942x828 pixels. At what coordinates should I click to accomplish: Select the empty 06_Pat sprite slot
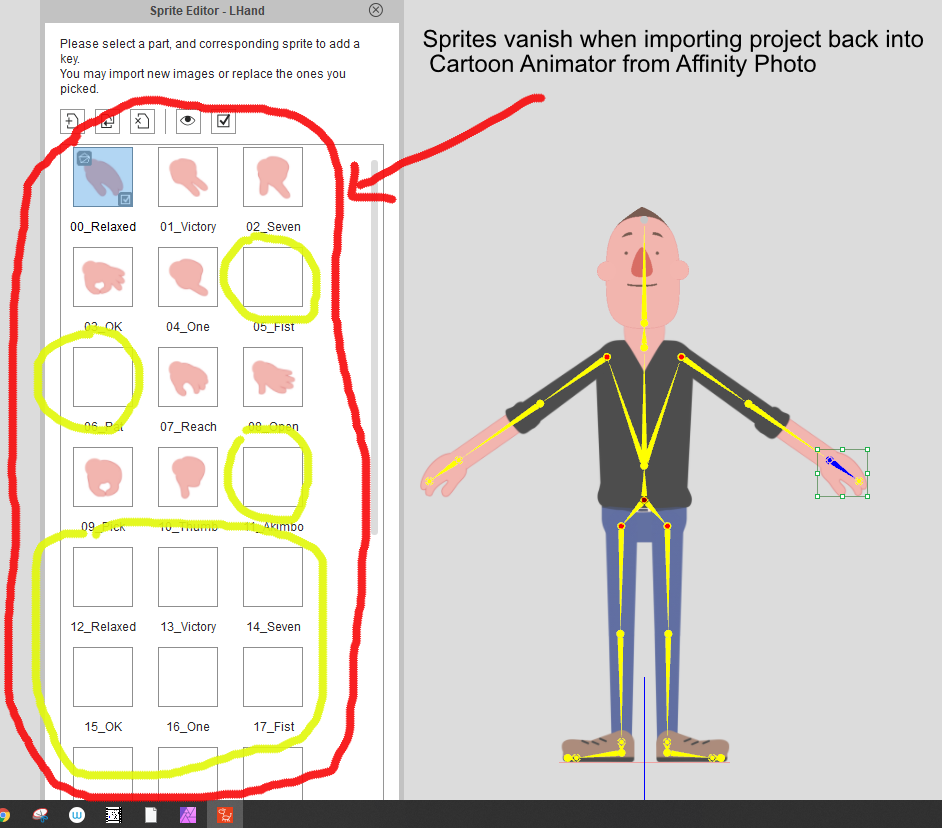103,377
